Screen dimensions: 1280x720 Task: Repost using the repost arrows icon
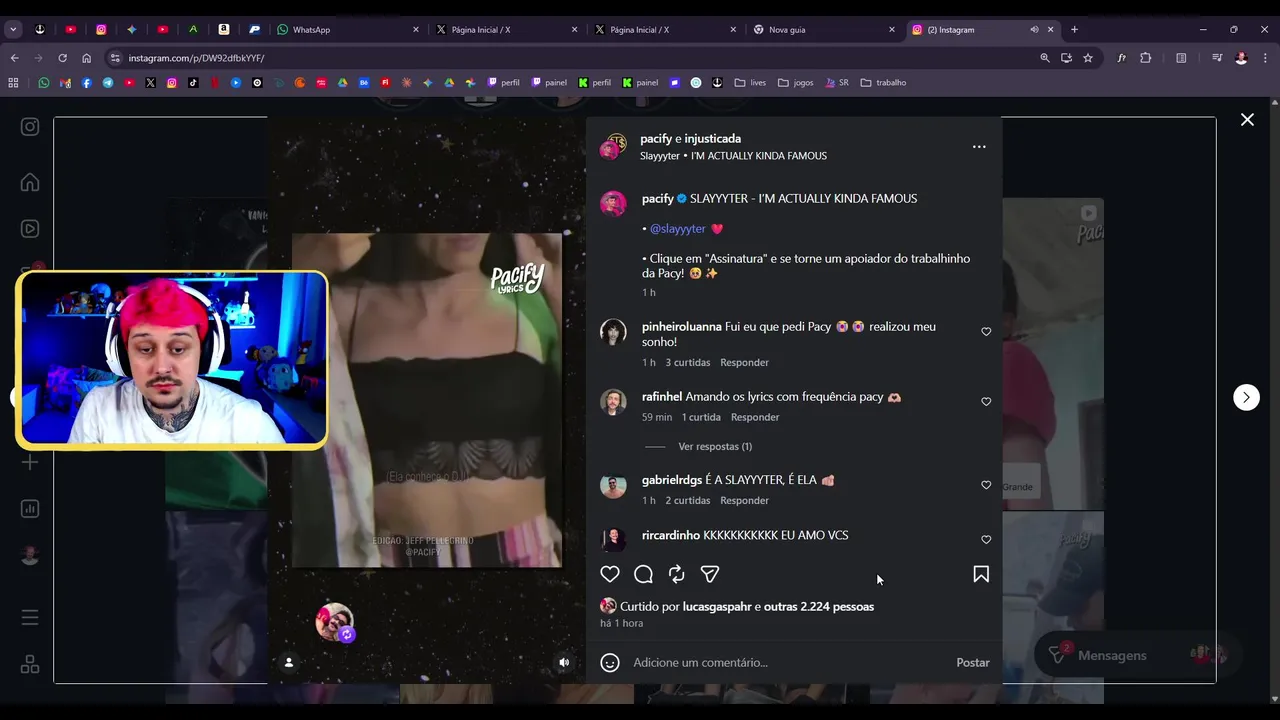click(677, 574)
